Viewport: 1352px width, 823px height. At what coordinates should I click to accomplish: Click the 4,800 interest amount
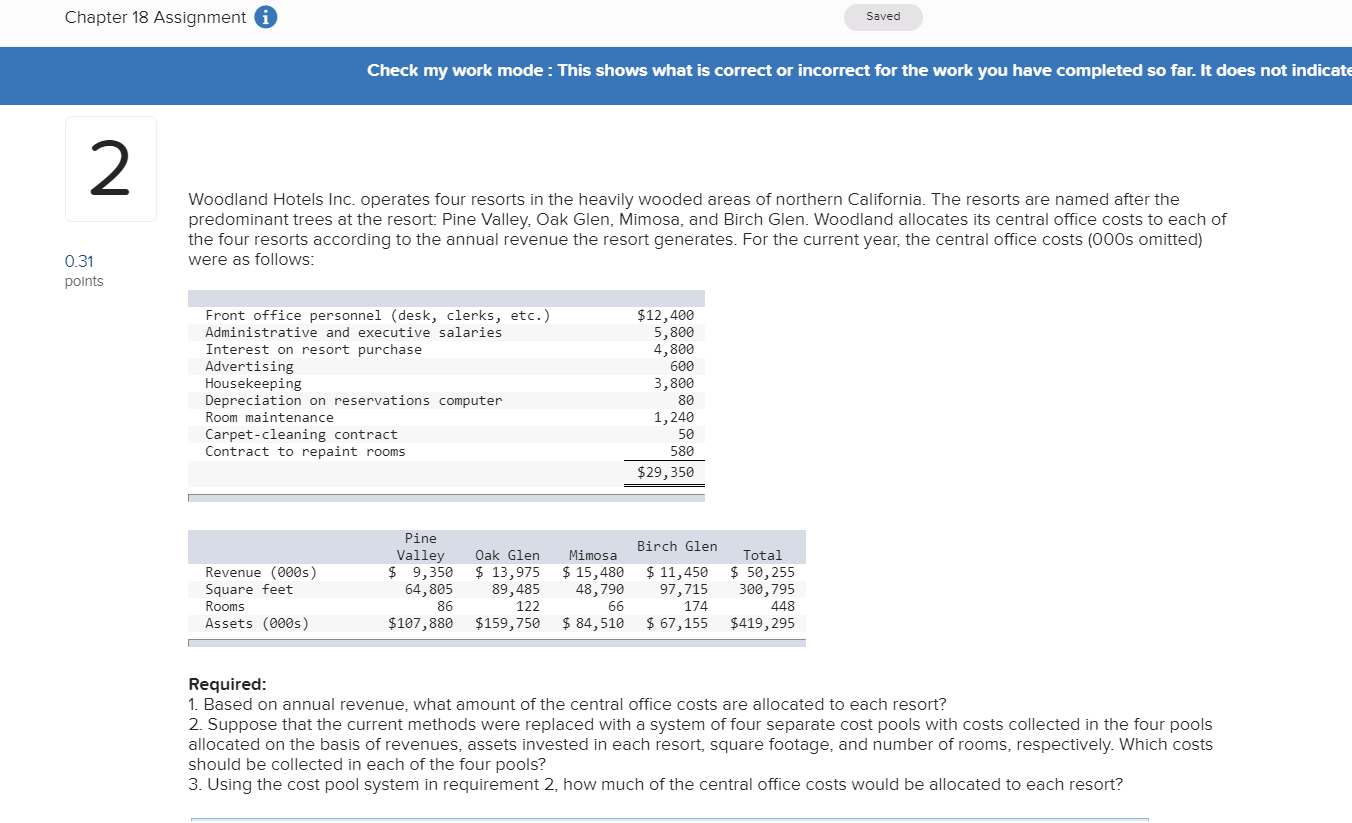click(674, 349)
